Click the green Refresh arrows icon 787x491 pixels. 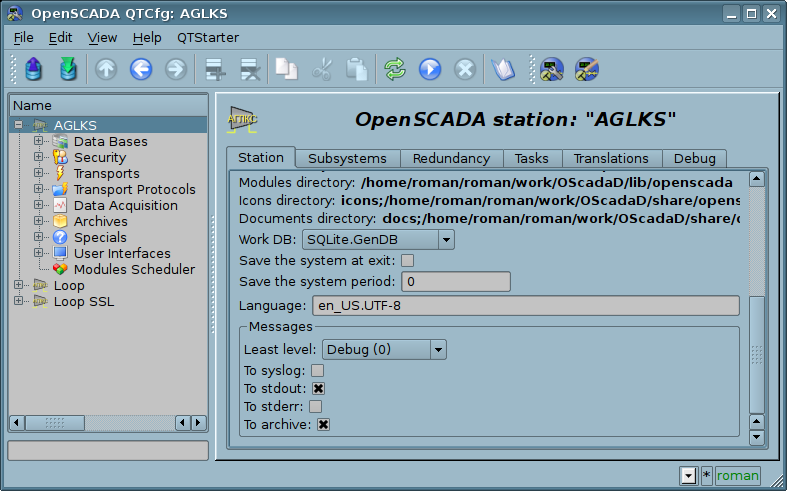pyautogui.click(x=395, y=69)
